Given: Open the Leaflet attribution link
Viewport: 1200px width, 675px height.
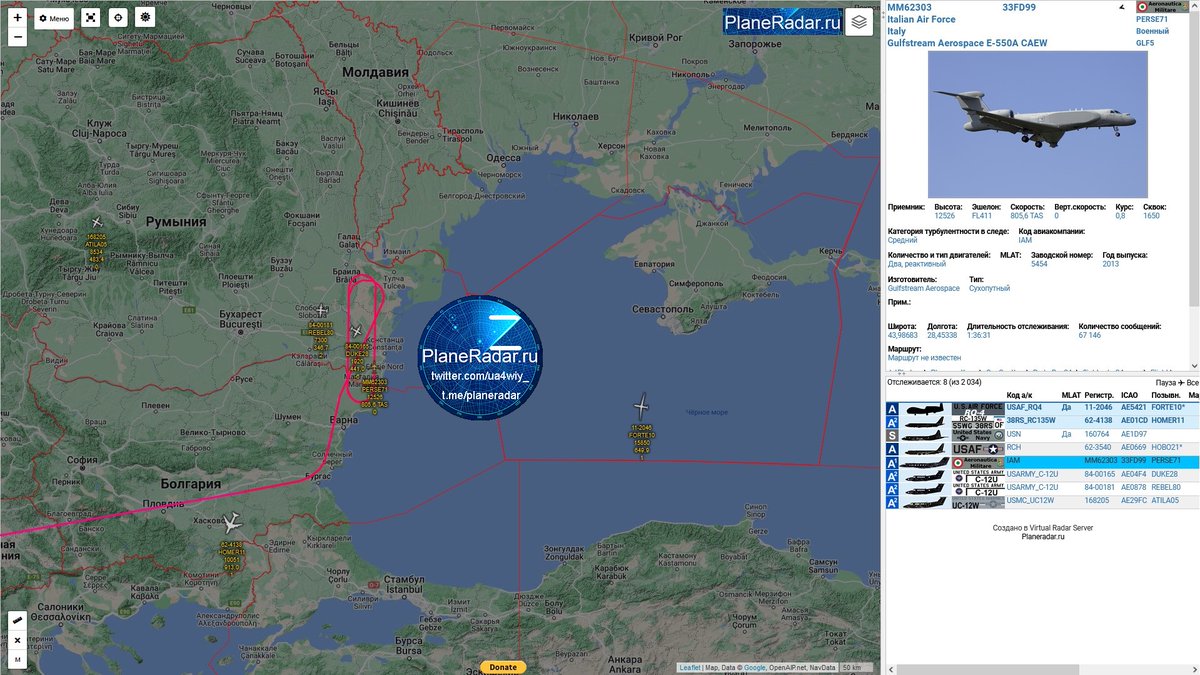Looking at the screenshot, I should click(690, 667).
